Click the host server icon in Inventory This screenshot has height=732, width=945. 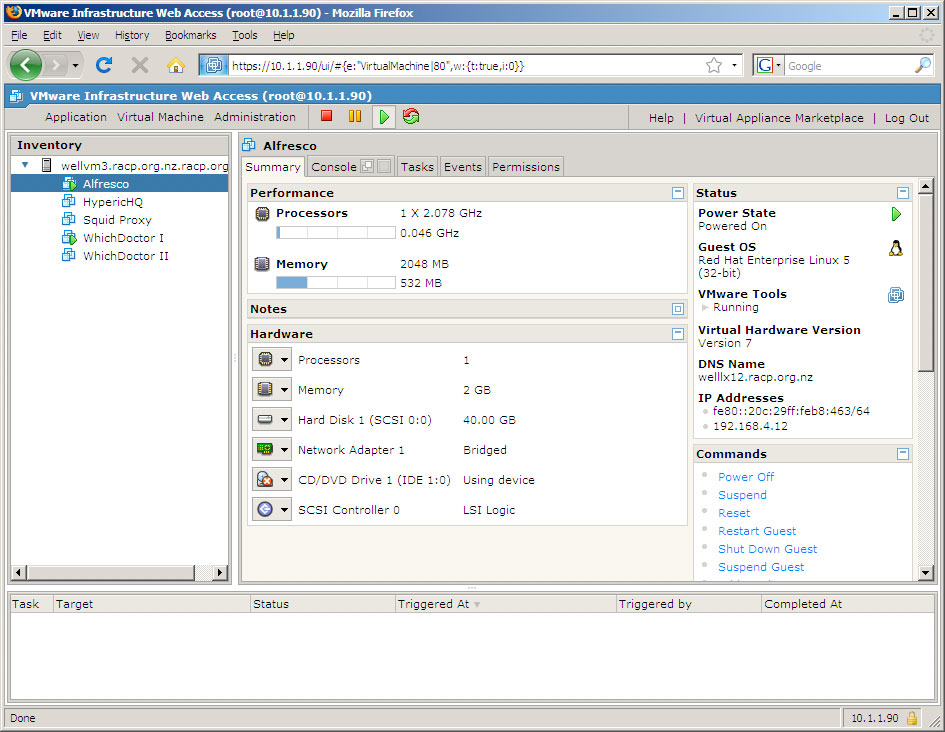[x=46, y=165]
